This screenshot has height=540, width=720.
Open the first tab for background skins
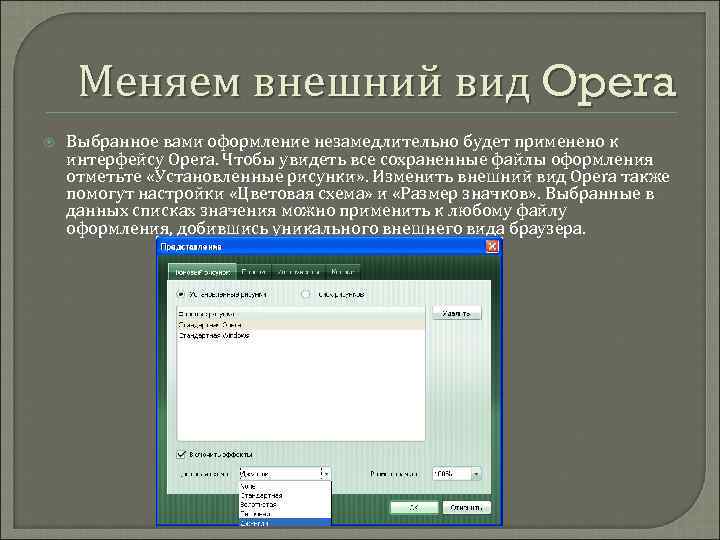point(202,272)
